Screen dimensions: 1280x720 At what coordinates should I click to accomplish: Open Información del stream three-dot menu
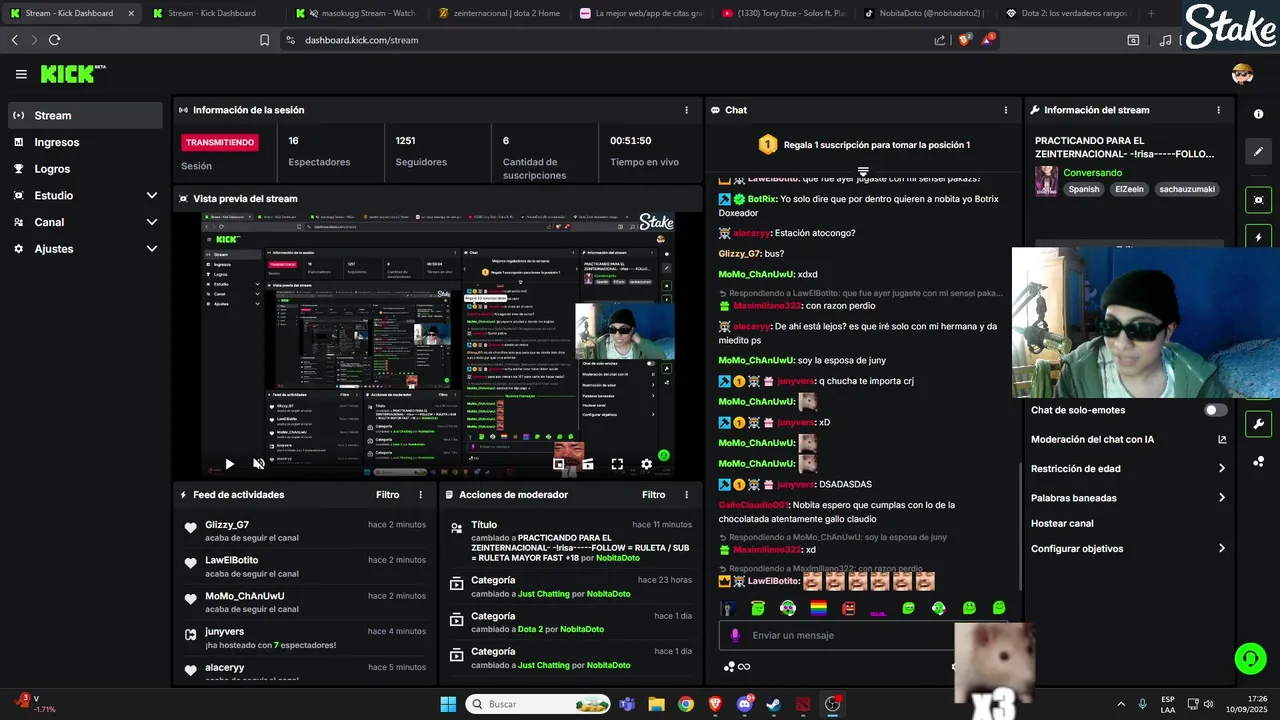[1218, 110]
